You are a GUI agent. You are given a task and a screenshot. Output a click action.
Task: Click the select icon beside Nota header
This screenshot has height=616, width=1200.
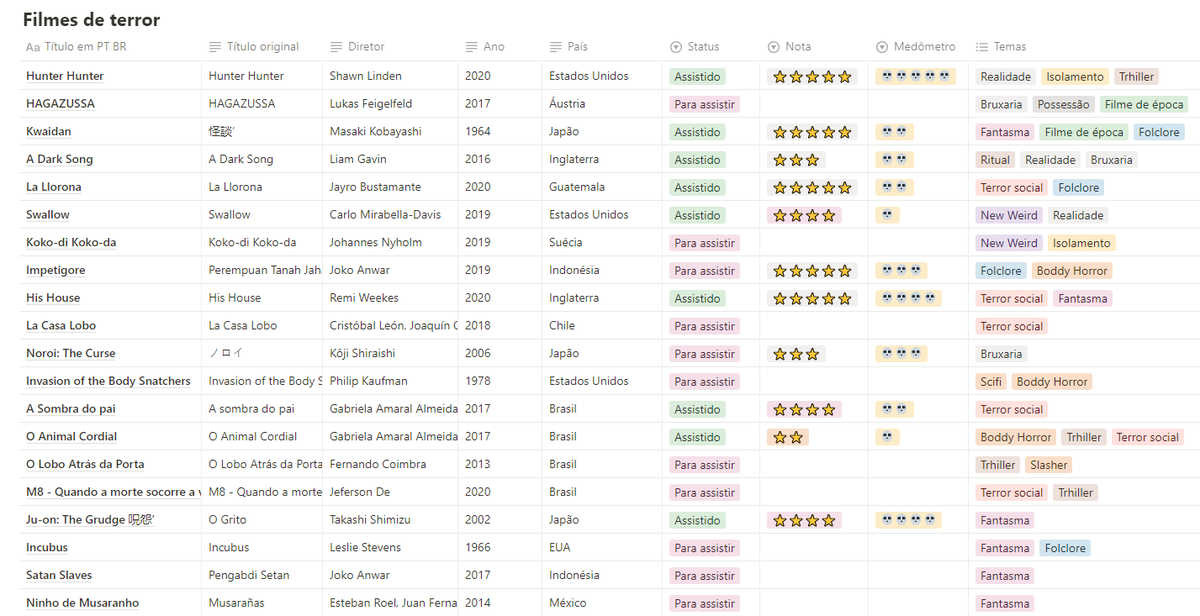pos(774,47)
